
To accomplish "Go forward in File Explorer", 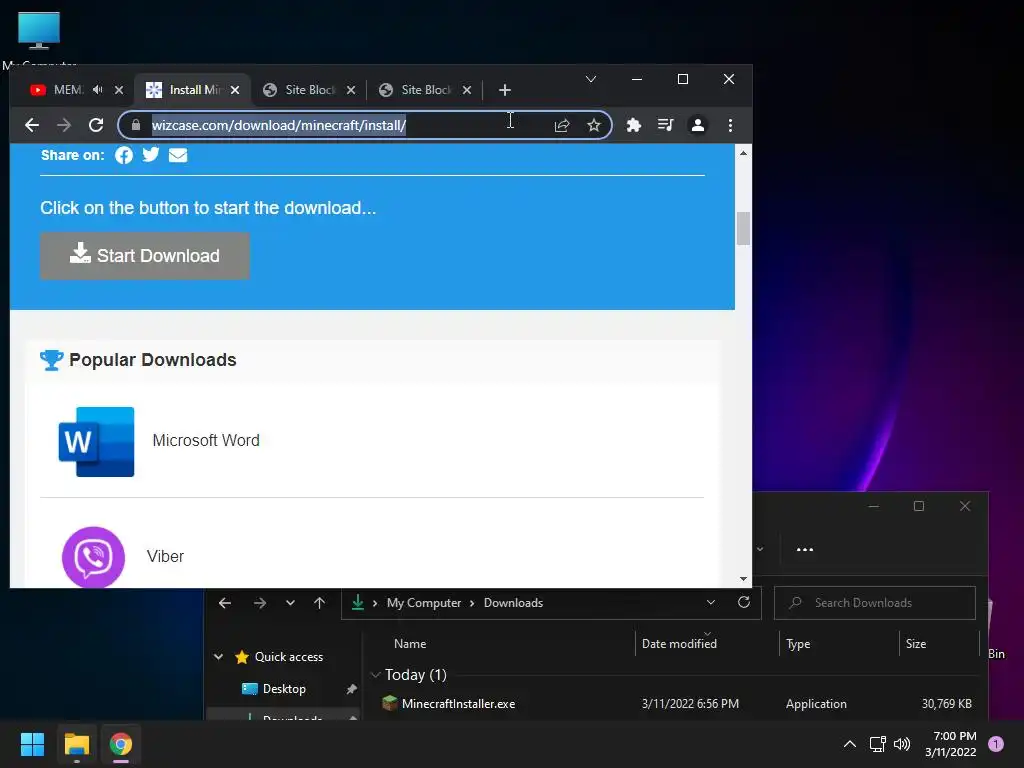I will coord(259,603).
